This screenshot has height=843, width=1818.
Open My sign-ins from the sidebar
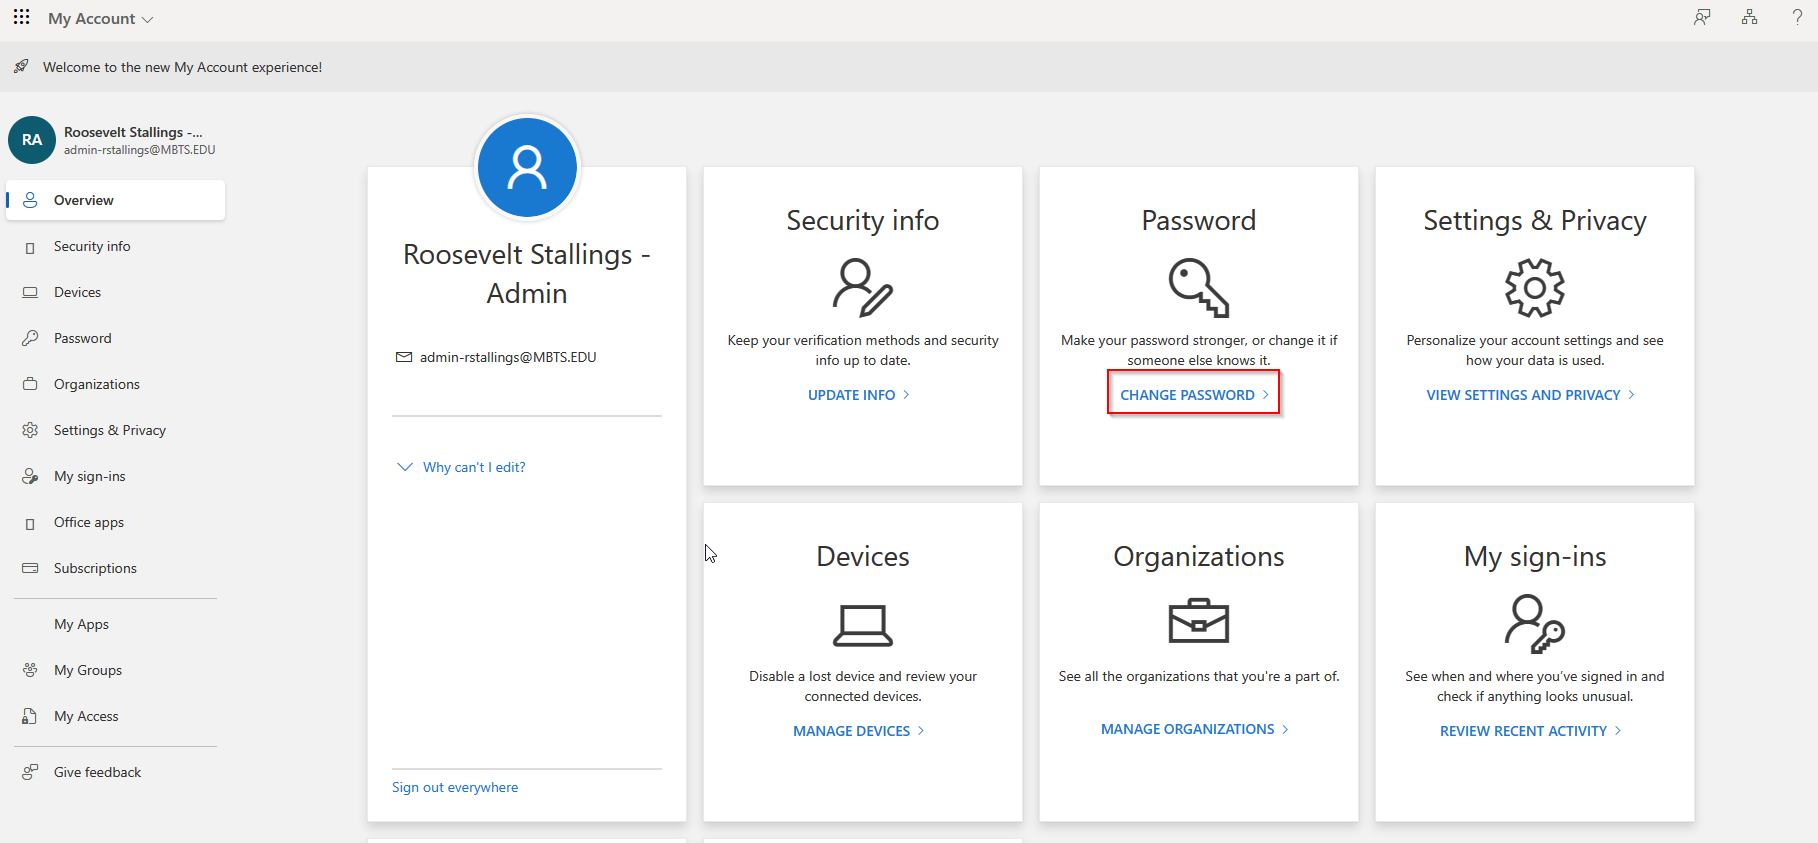click(89, 476)
